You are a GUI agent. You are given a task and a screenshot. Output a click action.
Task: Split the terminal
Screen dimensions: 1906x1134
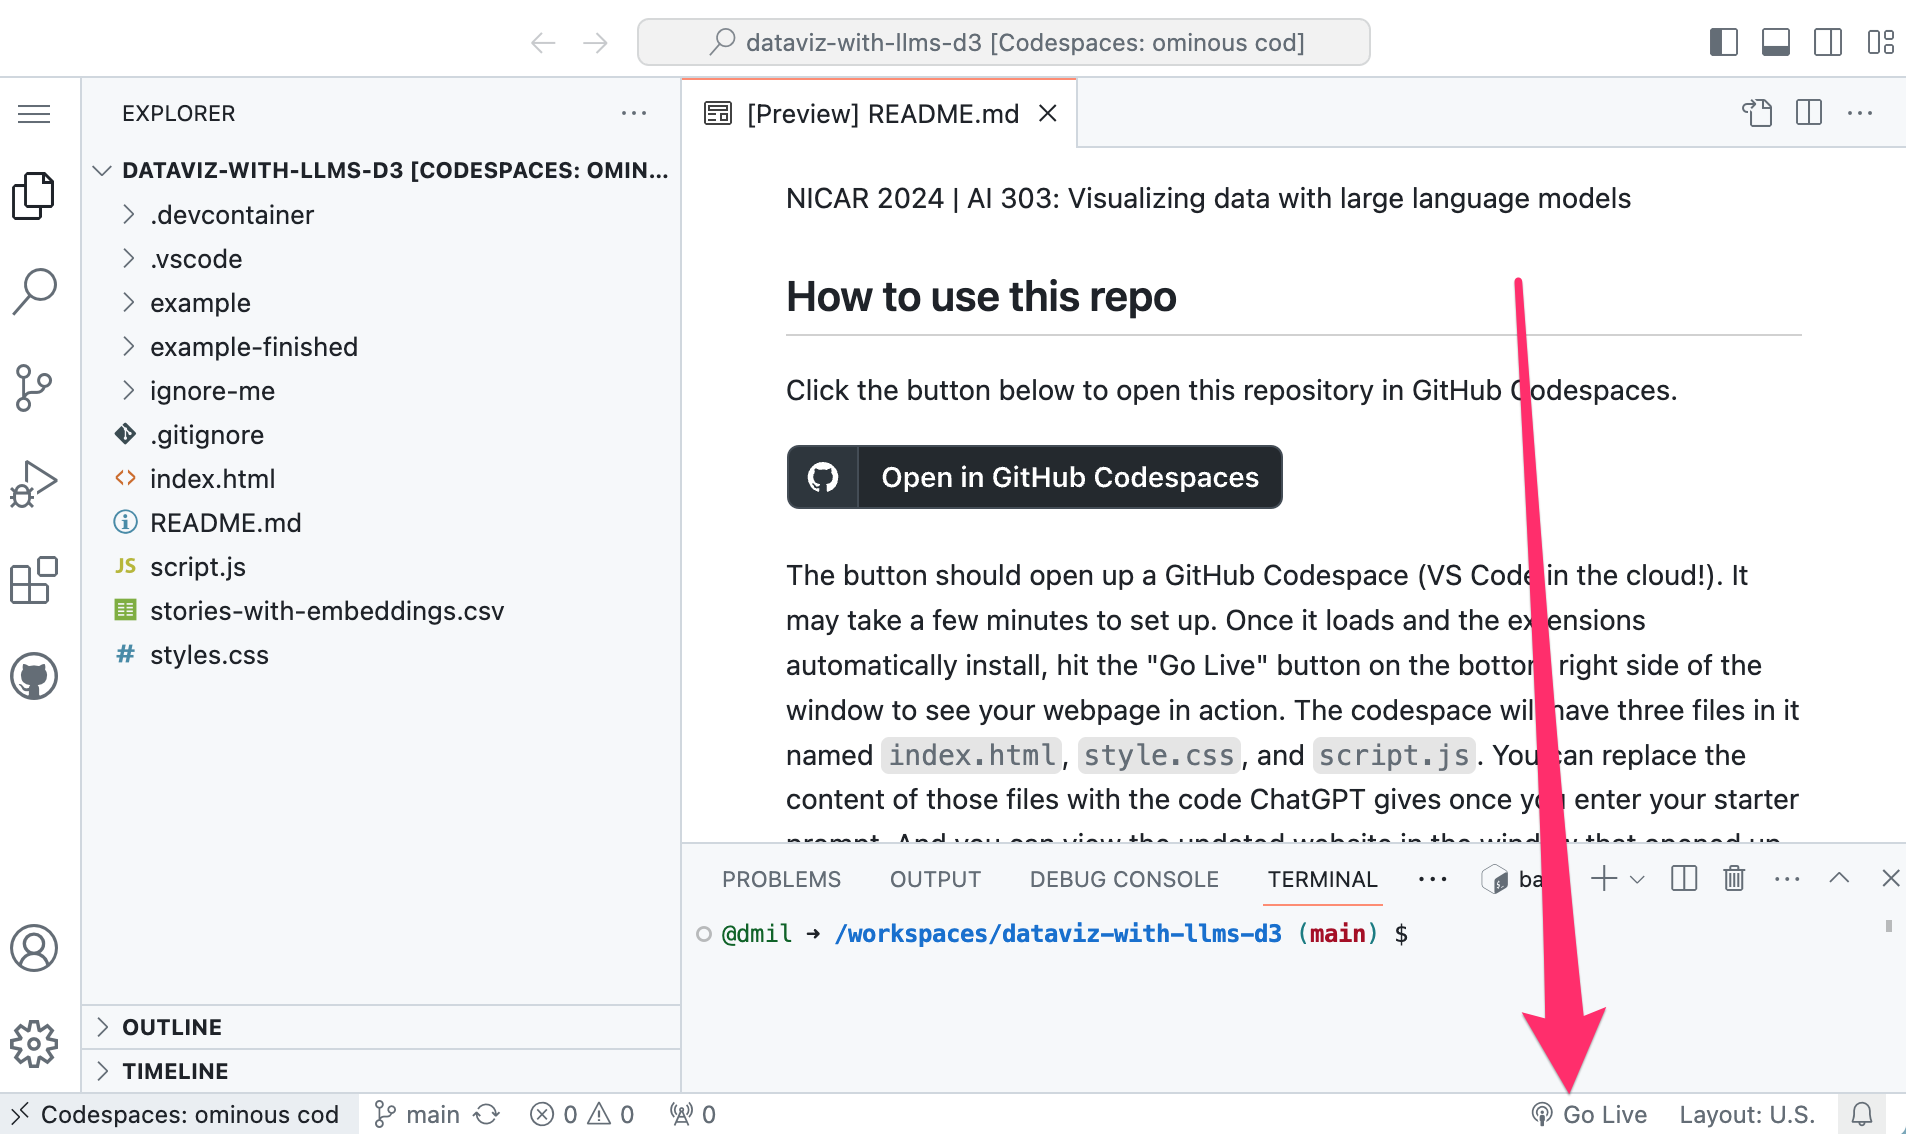(x=1684, y=879)
